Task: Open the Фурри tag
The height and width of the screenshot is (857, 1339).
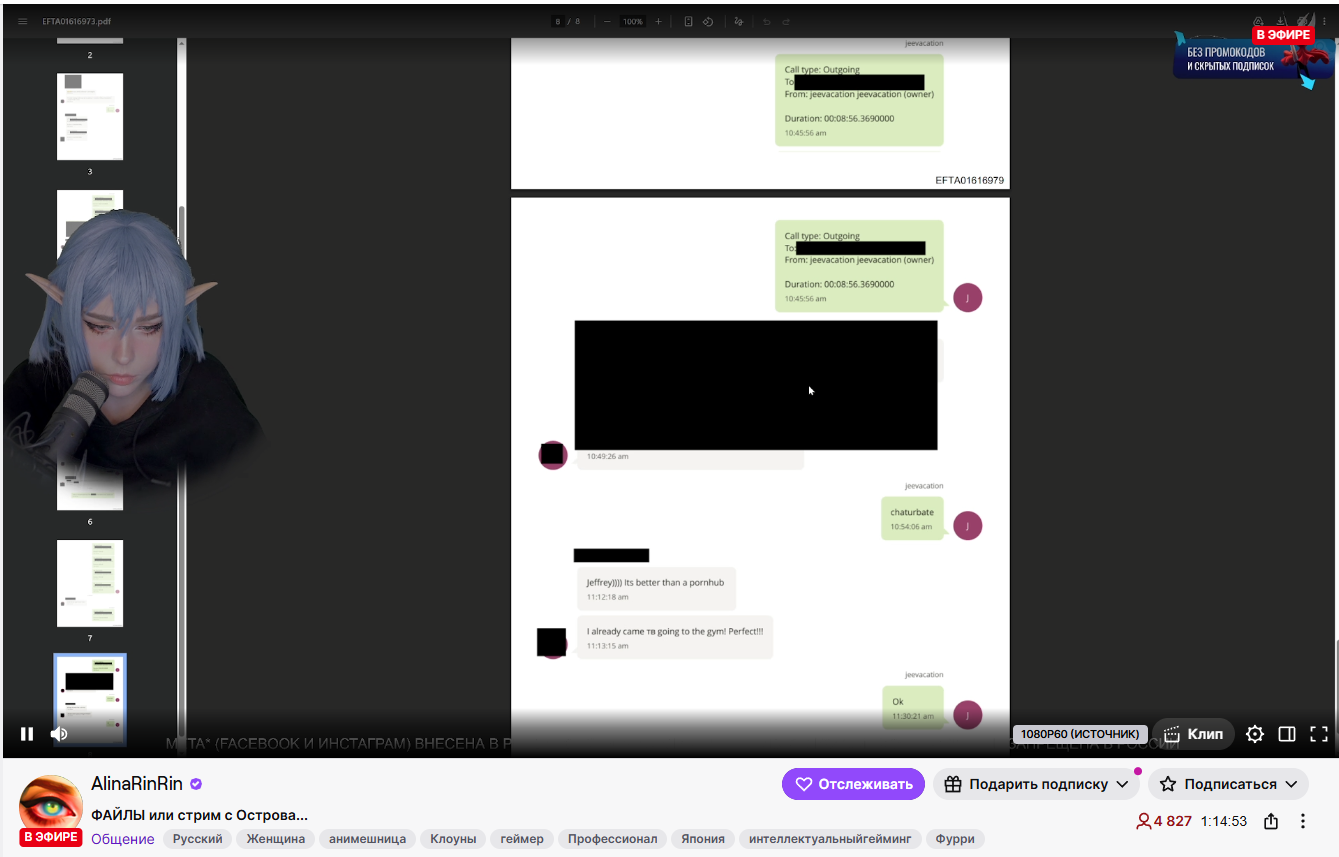Action: (955, 839)
